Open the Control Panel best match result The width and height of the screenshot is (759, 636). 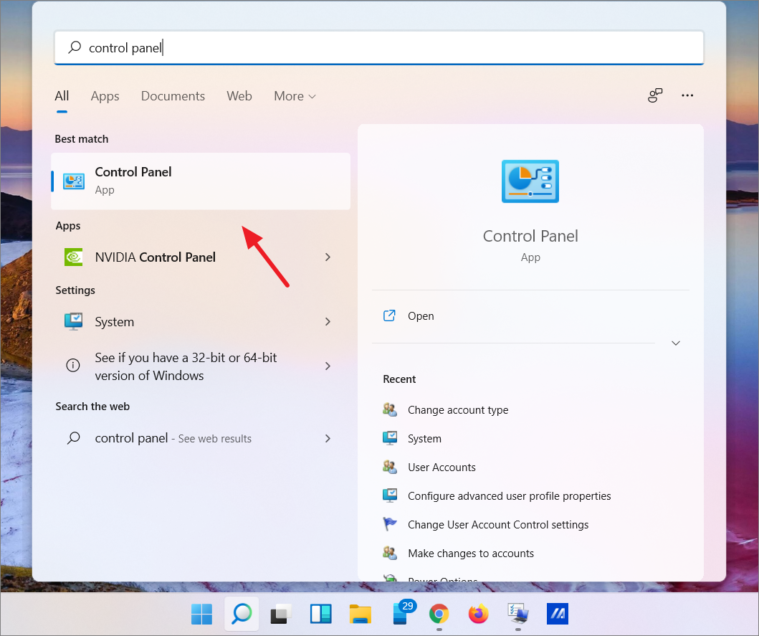tap(200, 181)
